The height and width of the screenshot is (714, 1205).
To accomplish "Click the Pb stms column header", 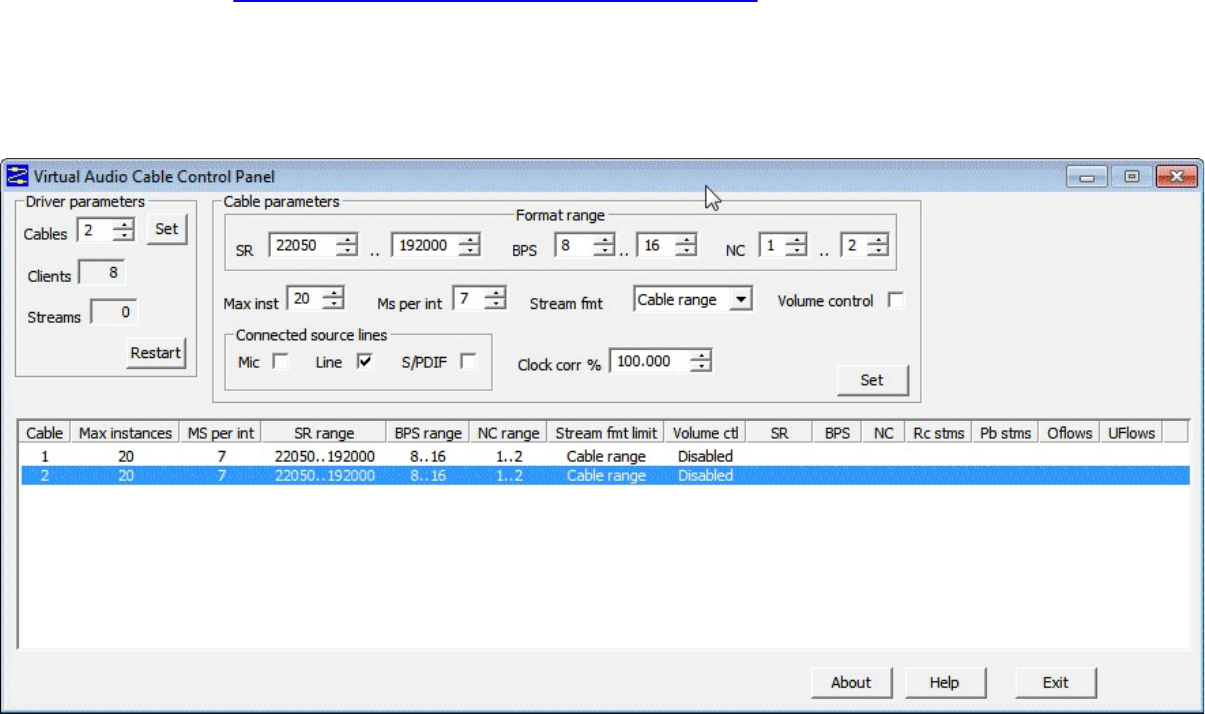I will point(1004,433).
